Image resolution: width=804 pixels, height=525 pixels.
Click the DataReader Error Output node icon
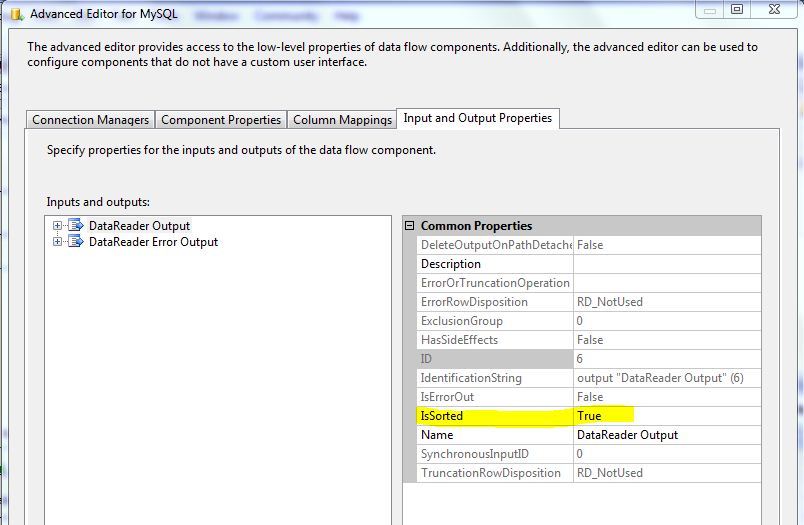click(x=75, y=241)
